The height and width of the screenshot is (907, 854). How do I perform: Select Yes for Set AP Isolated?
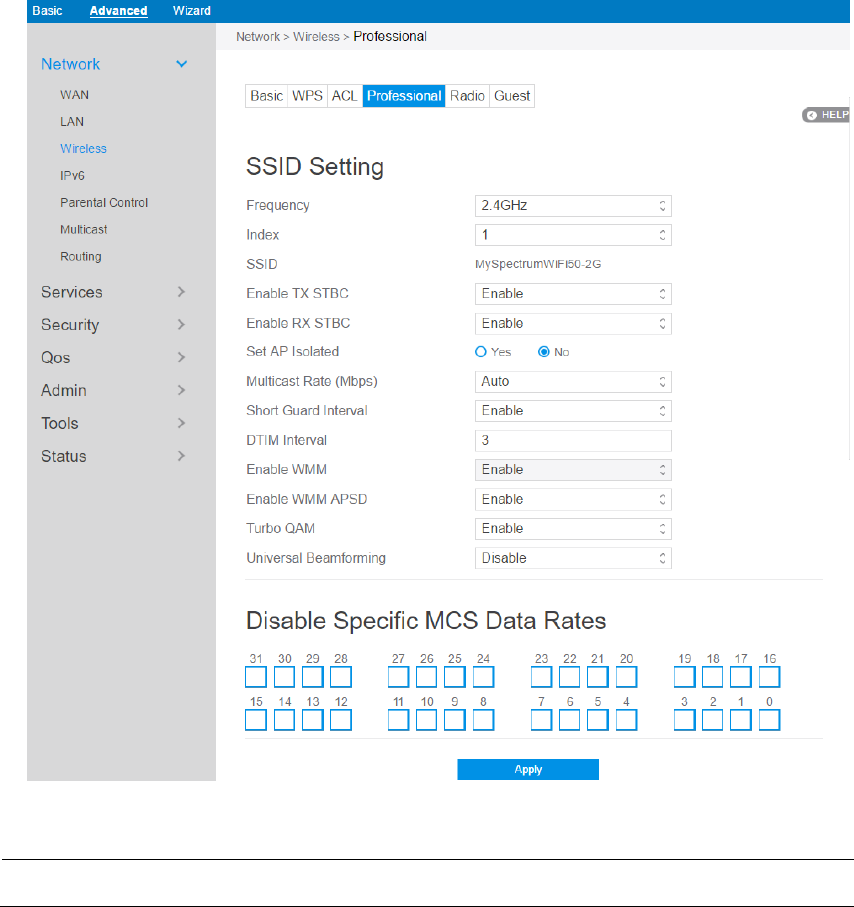click(x=481, y=352)
